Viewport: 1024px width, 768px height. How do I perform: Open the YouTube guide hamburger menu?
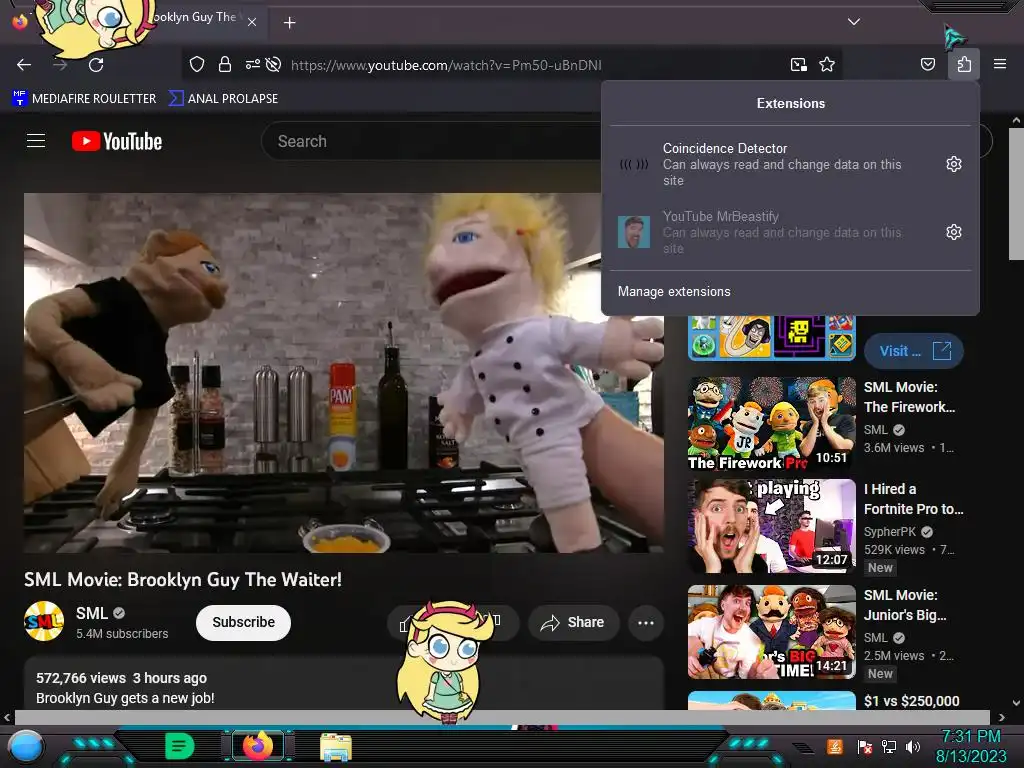coord(36,140)
